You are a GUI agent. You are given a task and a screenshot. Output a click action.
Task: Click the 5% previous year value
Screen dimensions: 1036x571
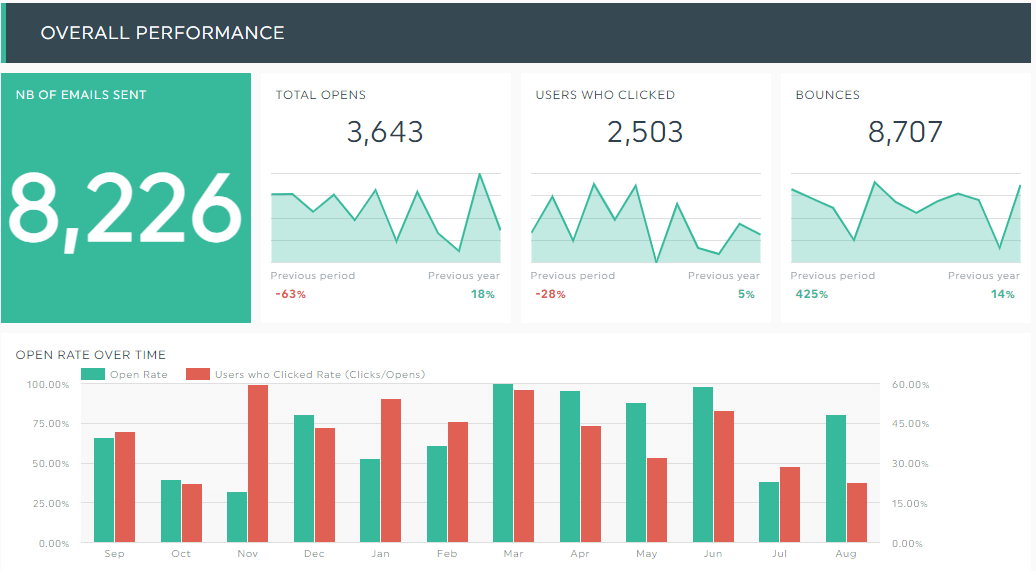[x=746, y=294]
